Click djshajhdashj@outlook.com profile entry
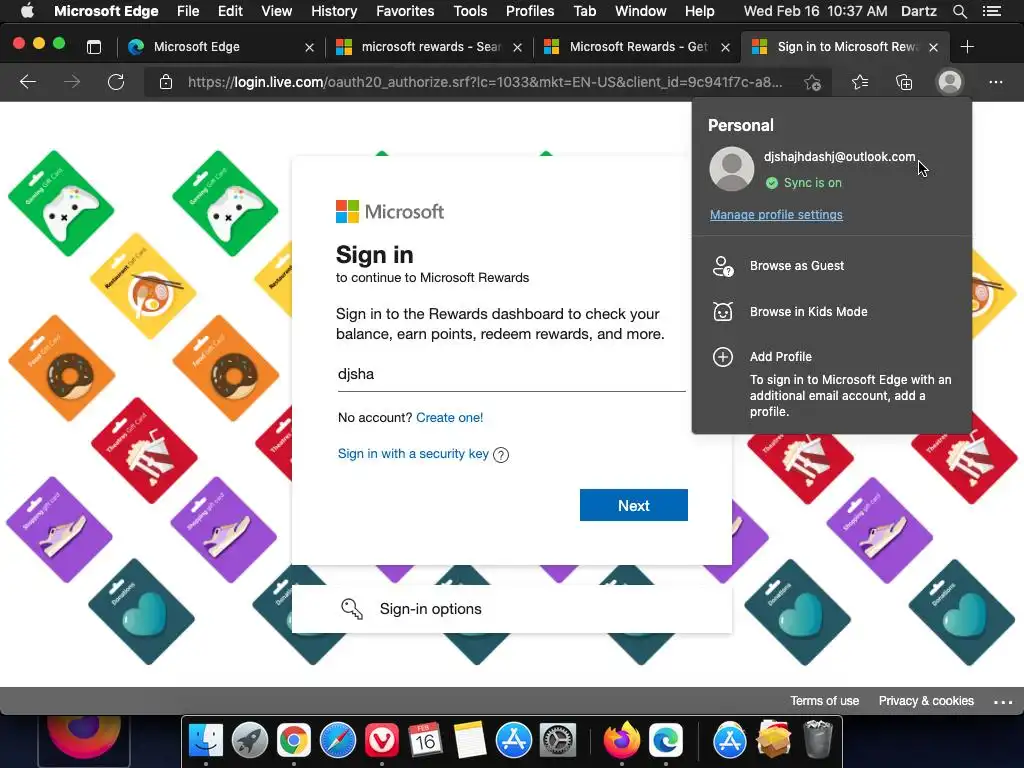This screenshot has width=1024, height=768. tap(839, 157)
